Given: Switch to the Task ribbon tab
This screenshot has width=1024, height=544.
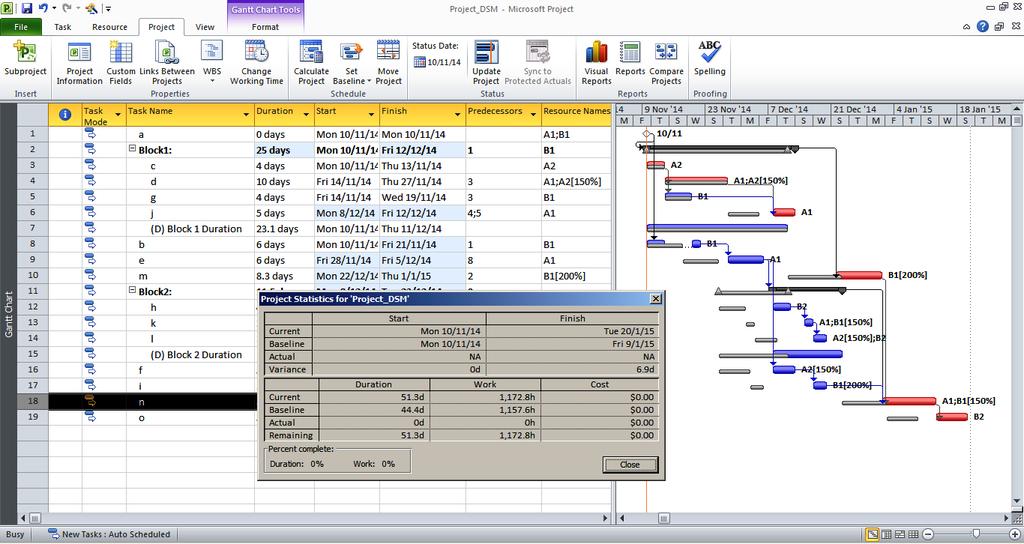Looking at the screenshot, I should (63, 27).
